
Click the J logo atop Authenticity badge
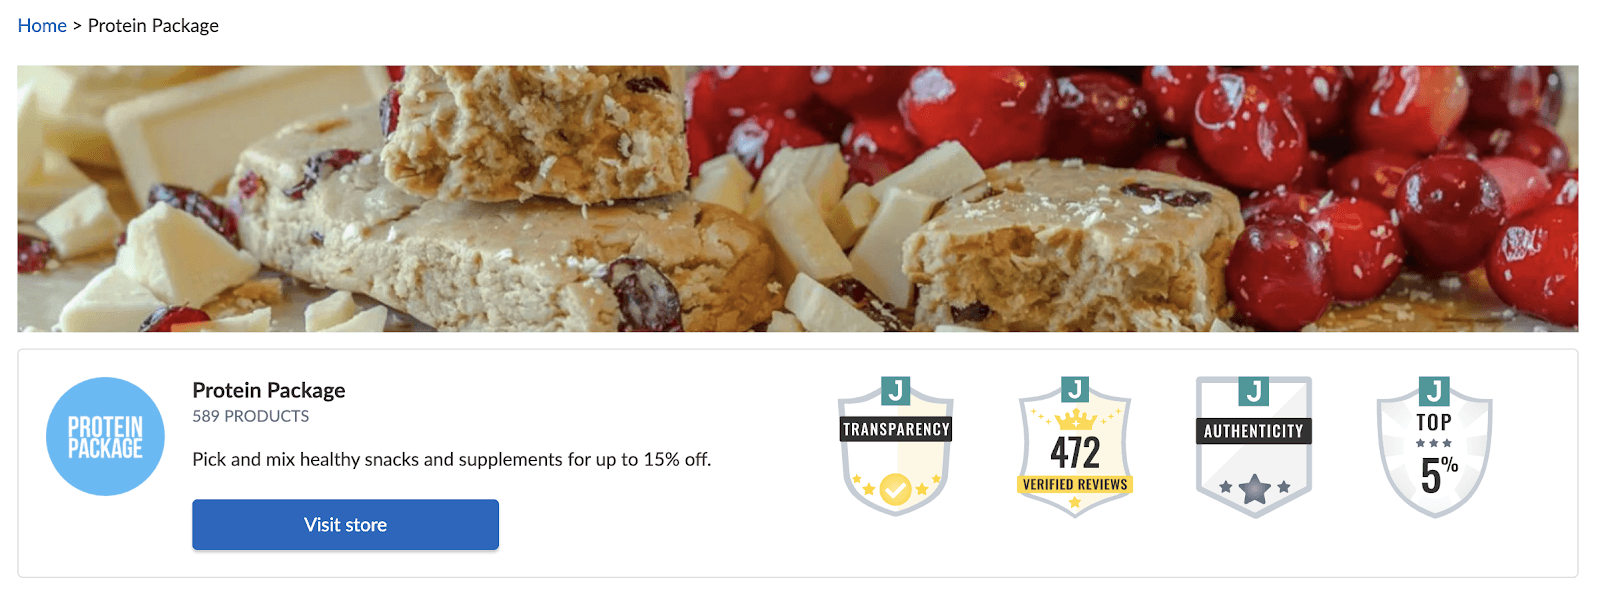pyautogui.click(x=1254, y=390)
